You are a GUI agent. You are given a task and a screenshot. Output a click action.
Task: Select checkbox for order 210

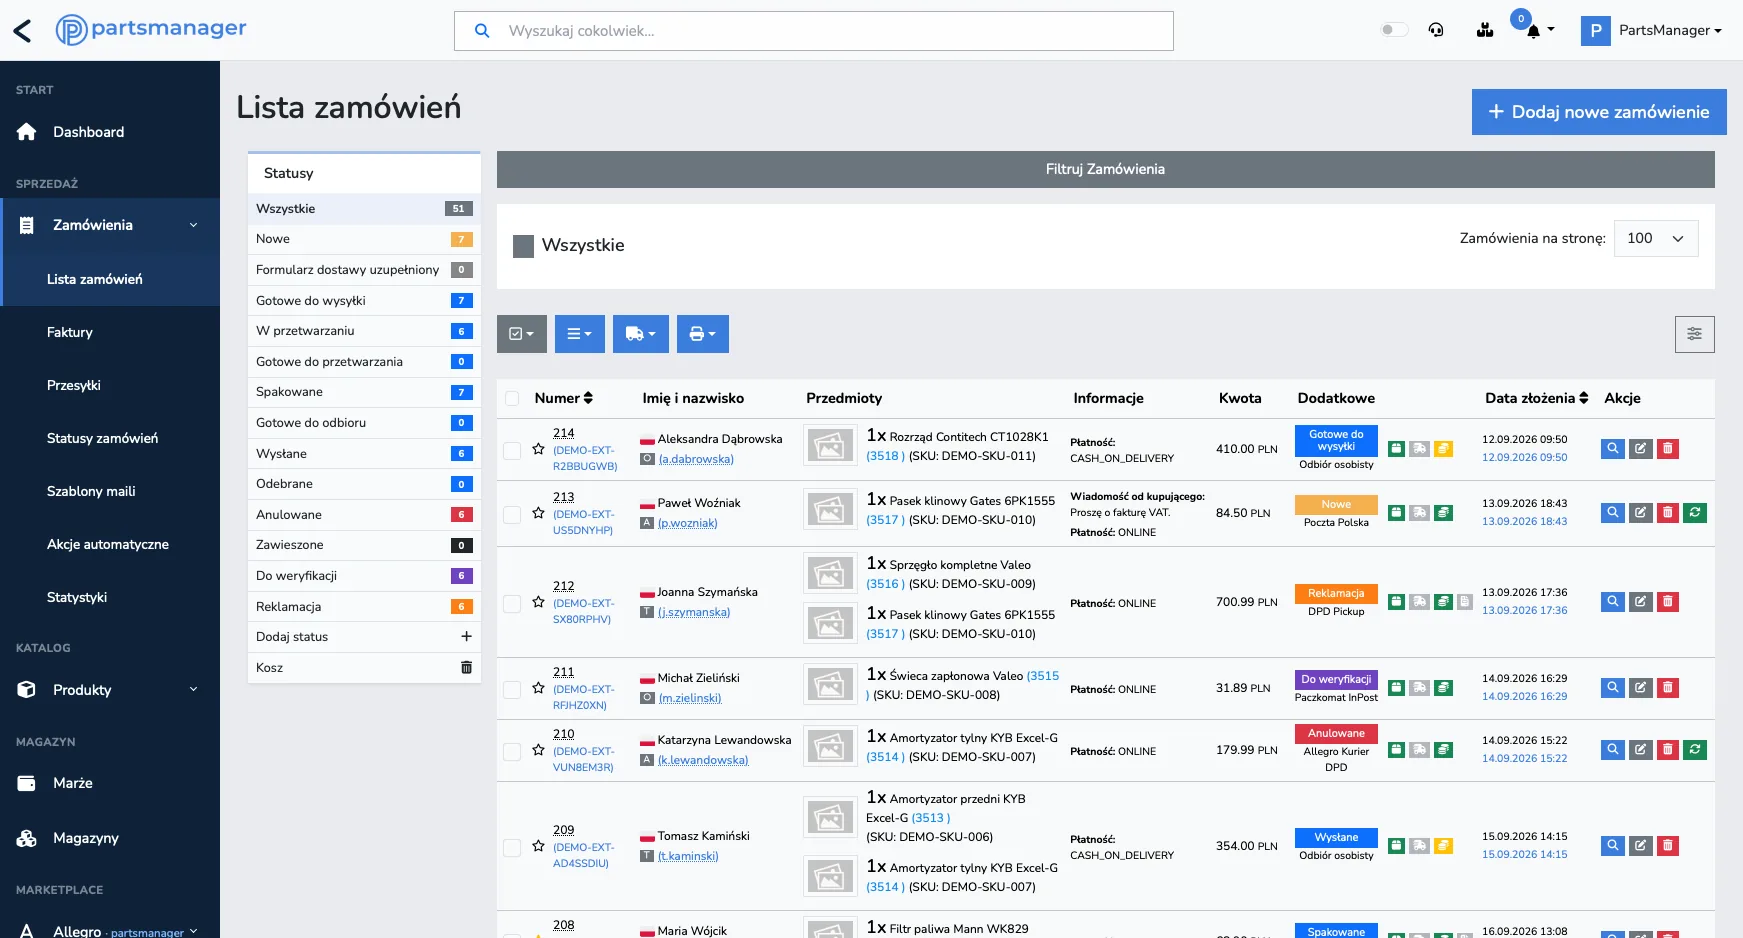click(512, 751)
